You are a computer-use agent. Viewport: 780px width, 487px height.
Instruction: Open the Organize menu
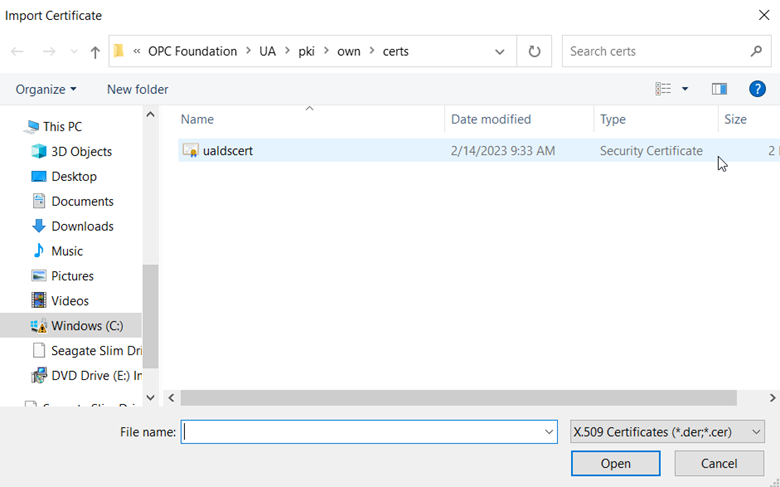click(x=46, y=90)
